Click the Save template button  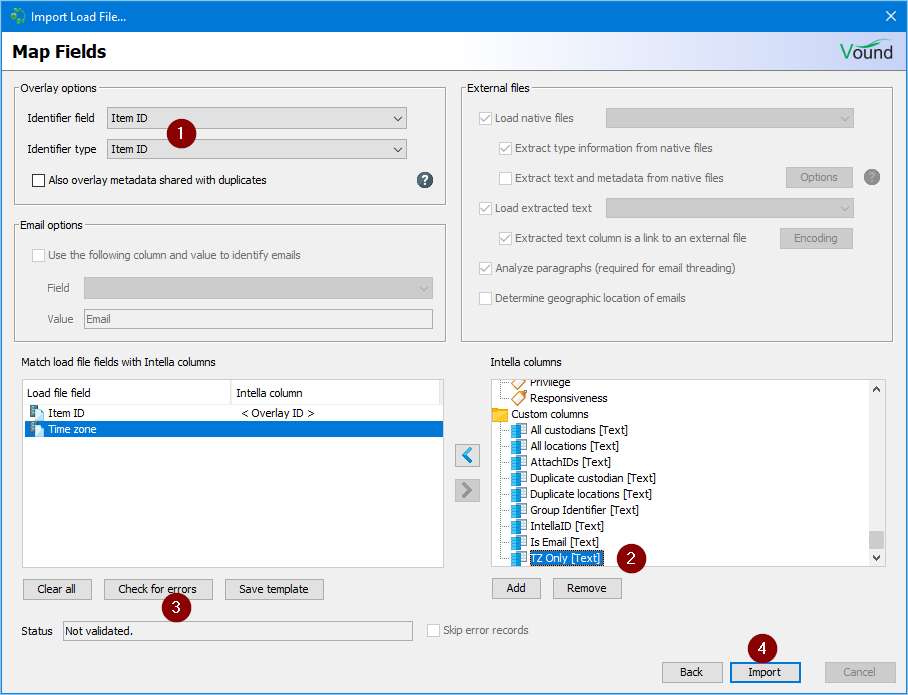pos(274,589)
